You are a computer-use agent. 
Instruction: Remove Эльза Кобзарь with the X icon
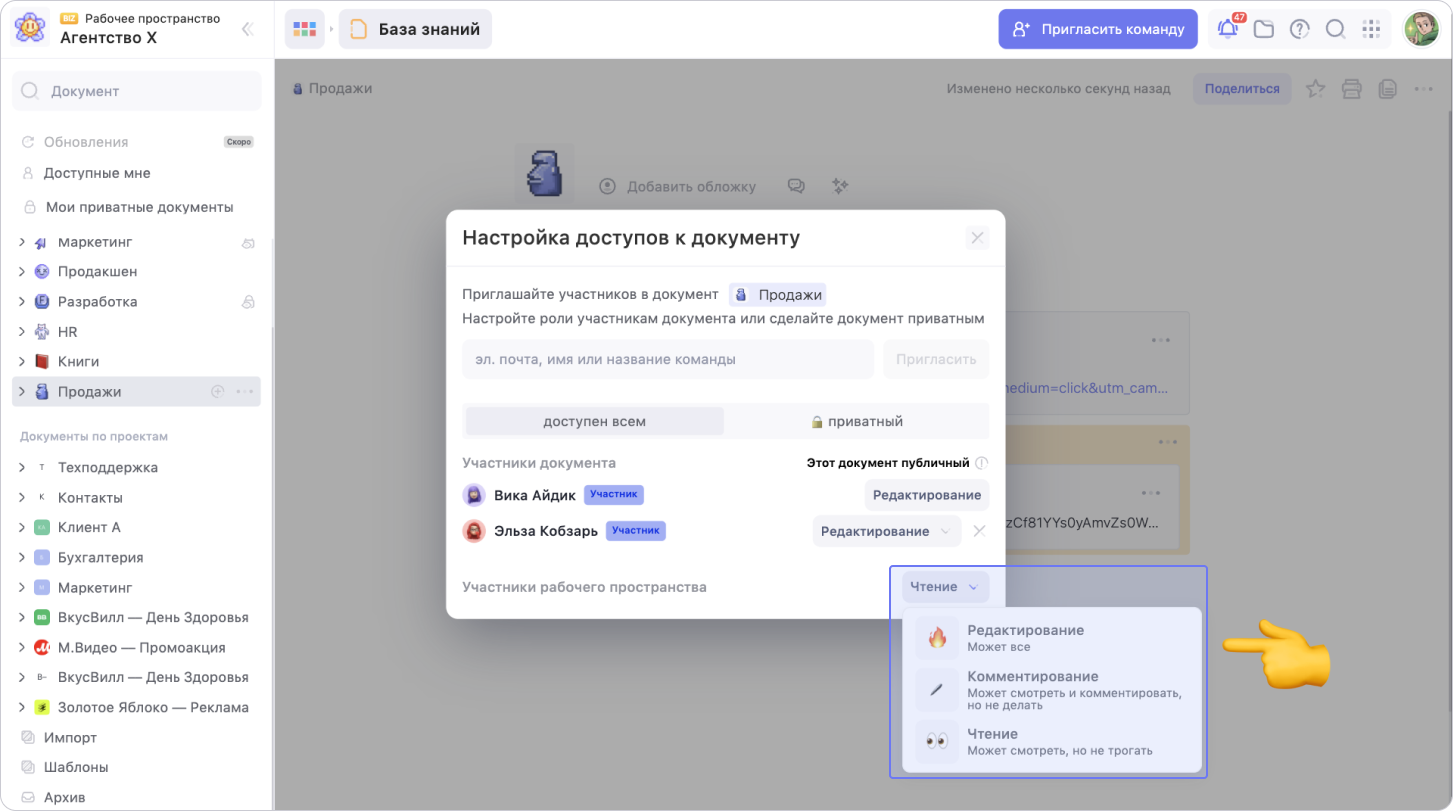979,531
